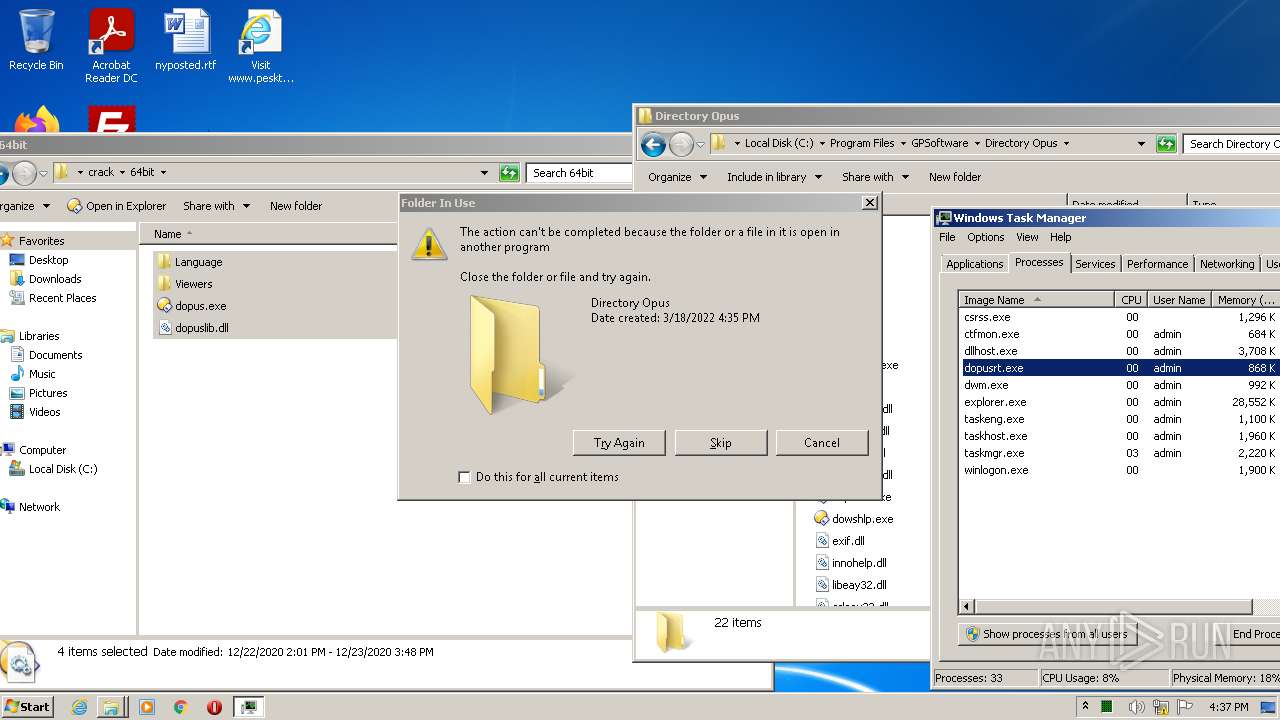The width and height of the screenshot is (1280, 720).
Task: Open the Recycle Bin desktop icon
Action: [36, 40]
